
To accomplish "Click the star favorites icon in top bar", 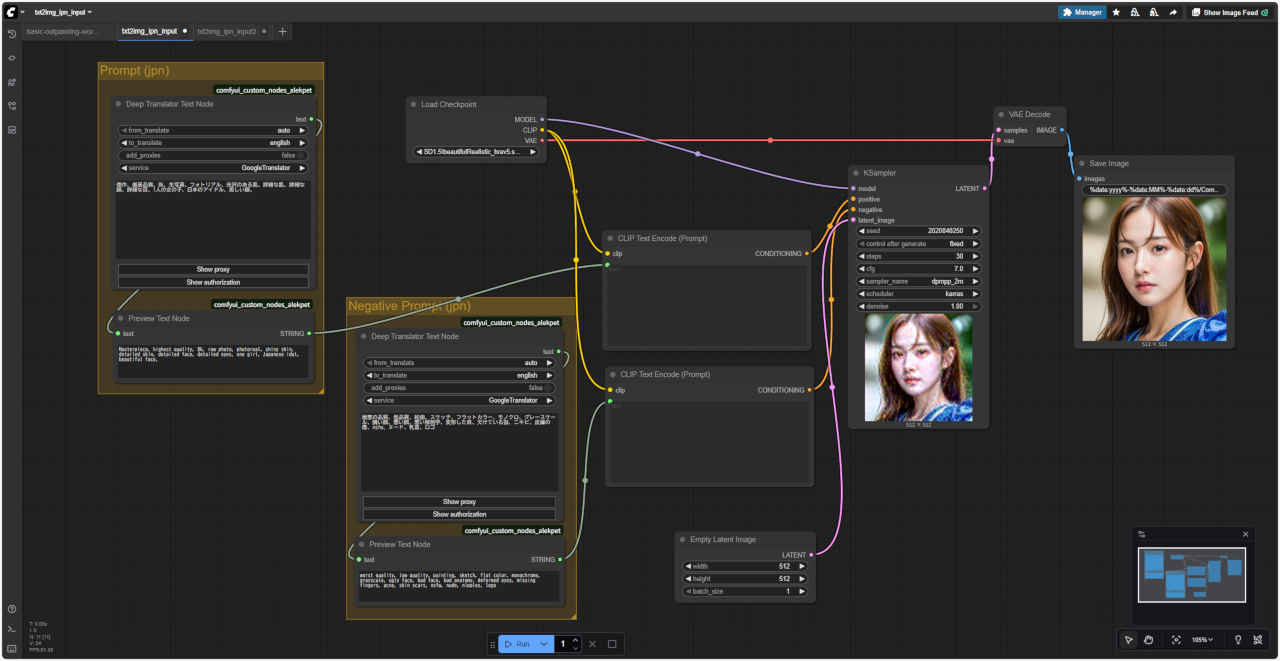I will click(x=1116, y=12).
